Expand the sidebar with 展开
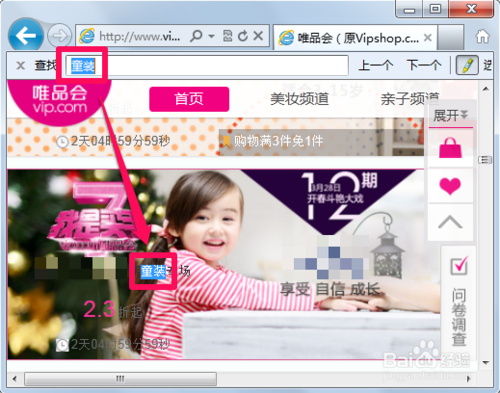The width and height of the screenshot is (500, 393). (450, 116)
